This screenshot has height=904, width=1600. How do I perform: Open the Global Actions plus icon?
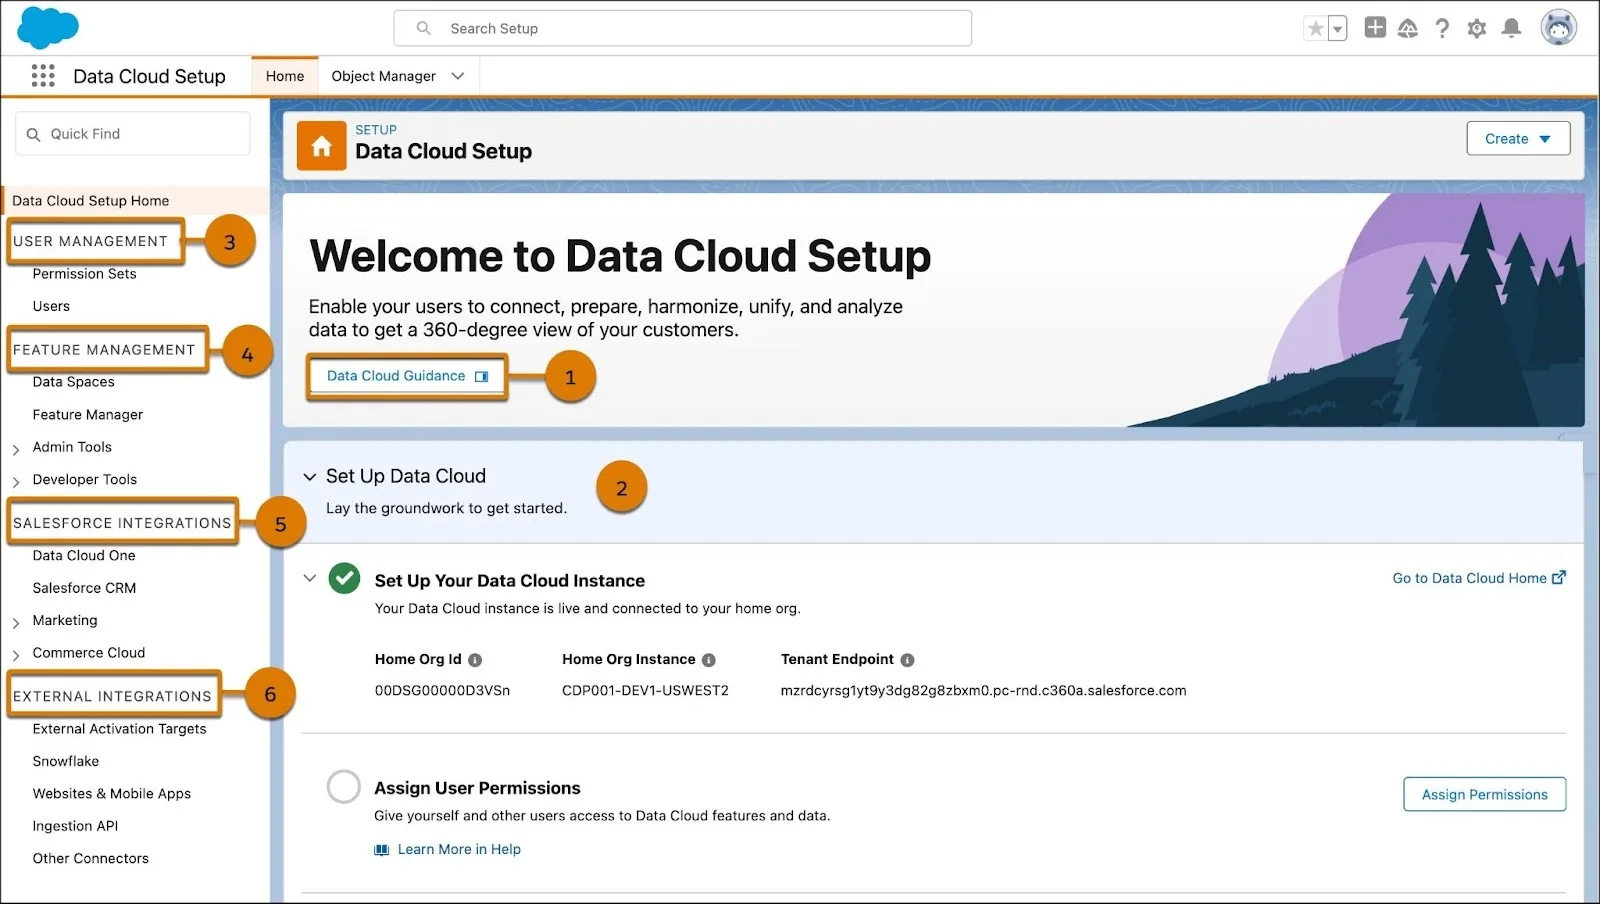coord(1375,28)
